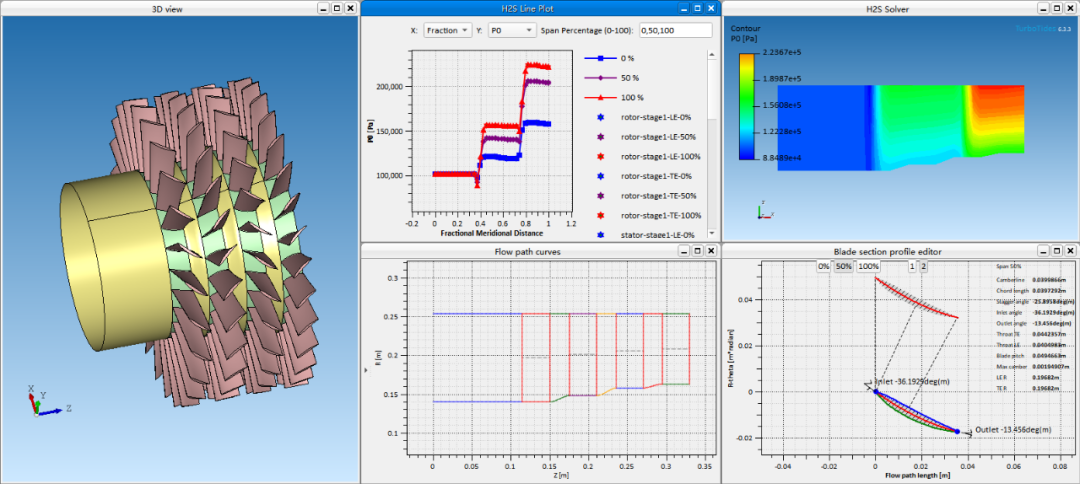1080x484 pixels.
Task: Click the blue Inlet control point
Action: point(876,391)
